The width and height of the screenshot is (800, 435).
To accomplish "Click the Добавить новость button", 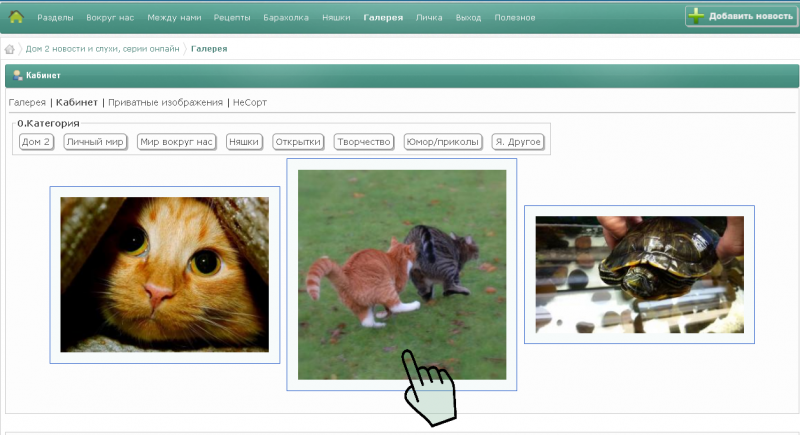I will point(741,16).
